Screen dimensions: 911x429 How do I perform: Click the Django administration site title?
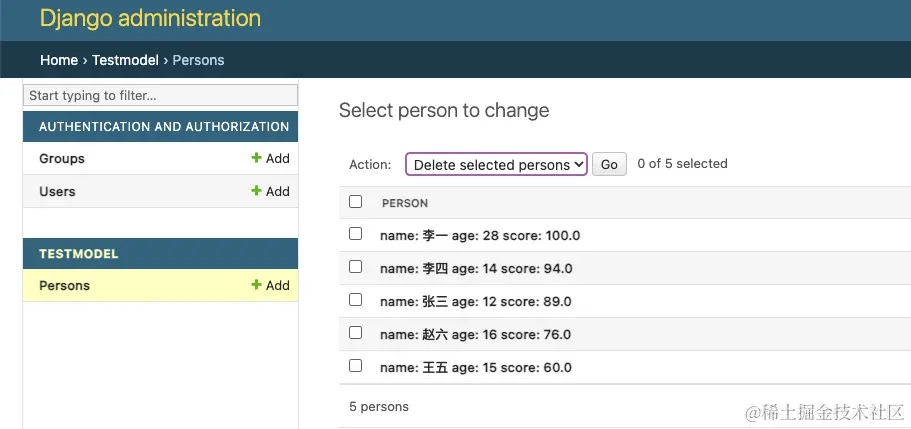150,18
